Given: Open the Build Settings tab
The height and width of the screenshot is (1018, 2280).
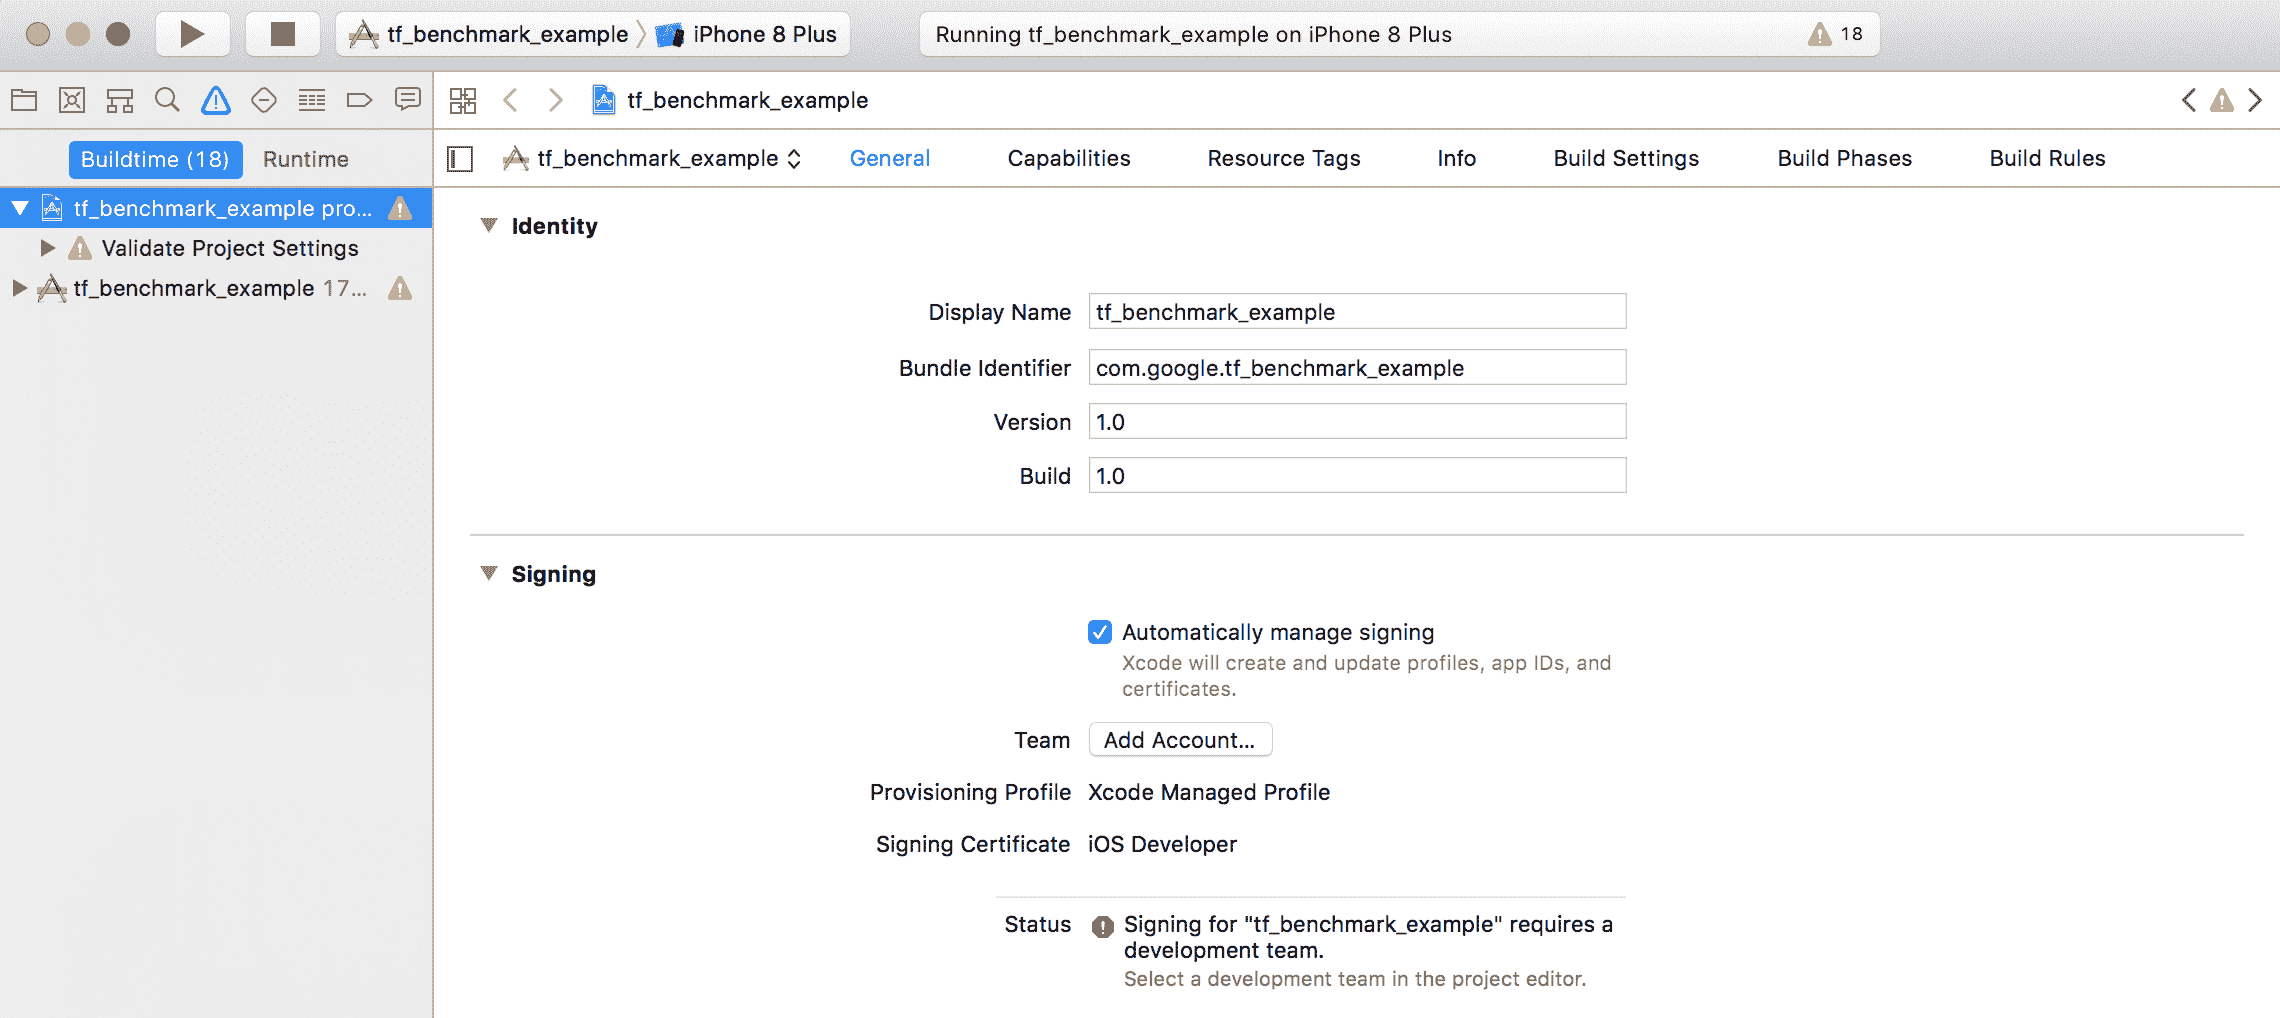Looking at the screenshot, I should (x=1626, y=158).
